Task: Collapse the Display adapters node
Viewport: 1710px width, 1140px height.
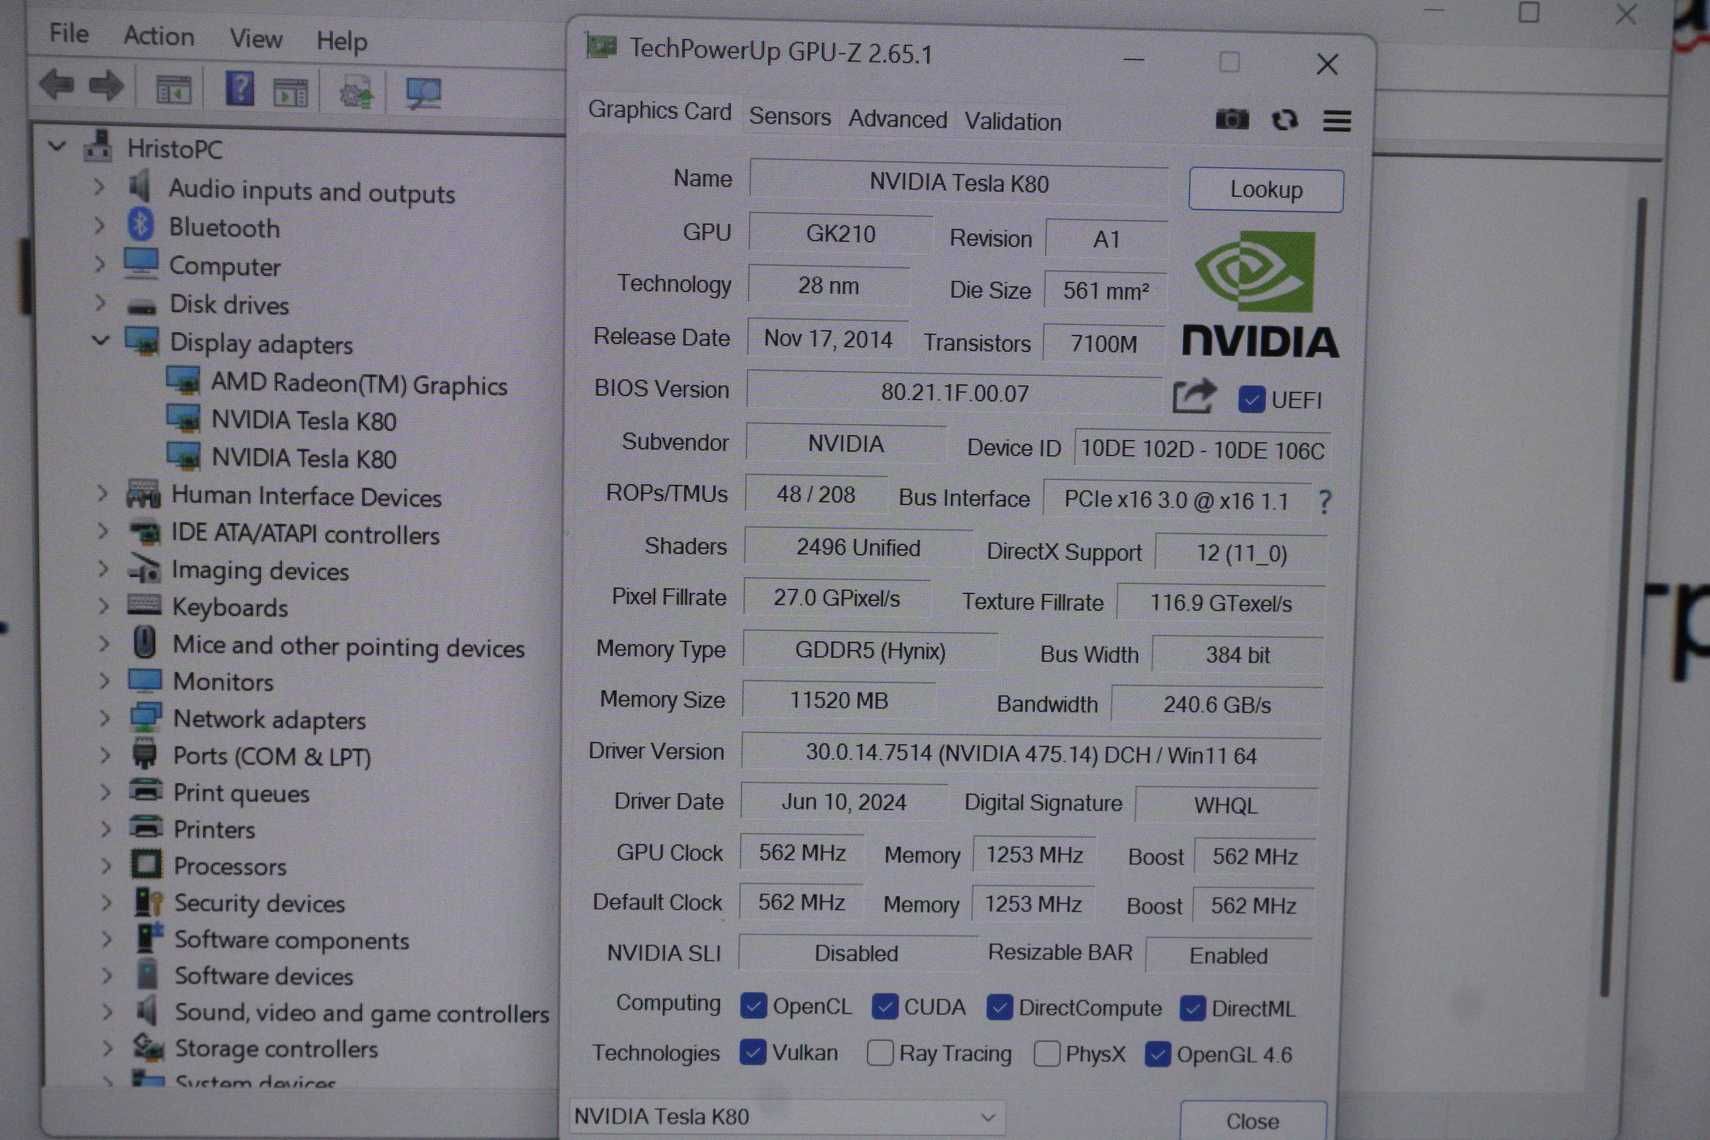Action: (100, 340)
